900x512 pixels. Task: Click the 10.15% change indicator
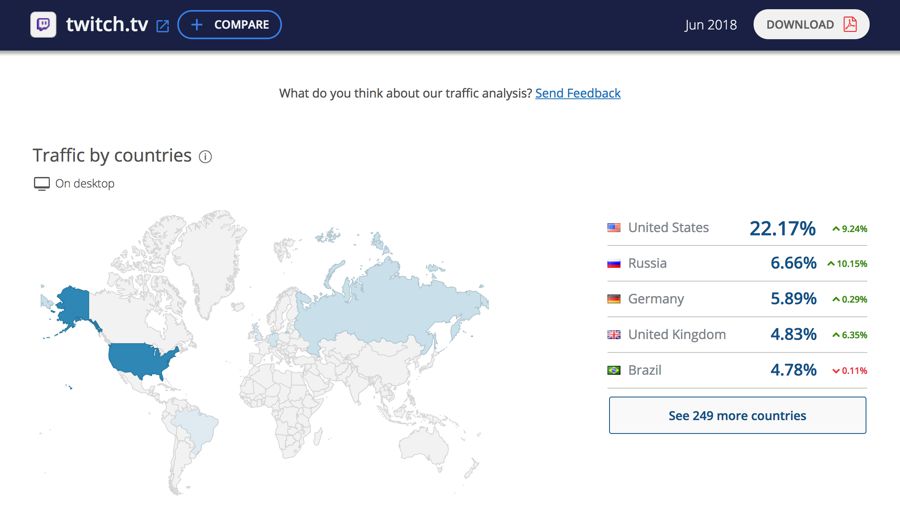pyautogui.click(x=847, y=263)
